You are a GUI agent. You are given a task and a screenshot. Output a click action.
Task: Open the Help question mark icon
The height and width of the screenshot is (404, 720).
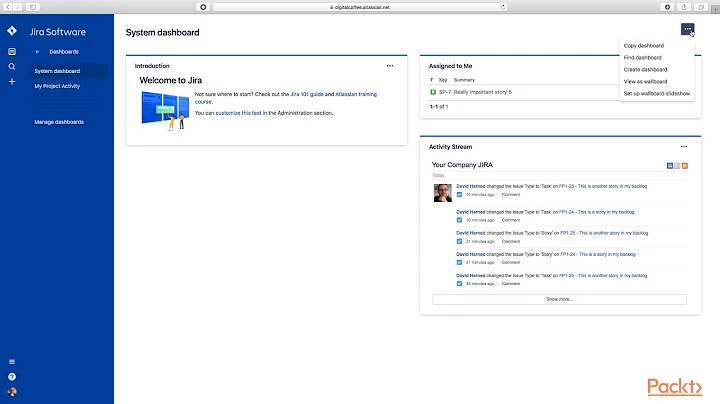(12, 377)
